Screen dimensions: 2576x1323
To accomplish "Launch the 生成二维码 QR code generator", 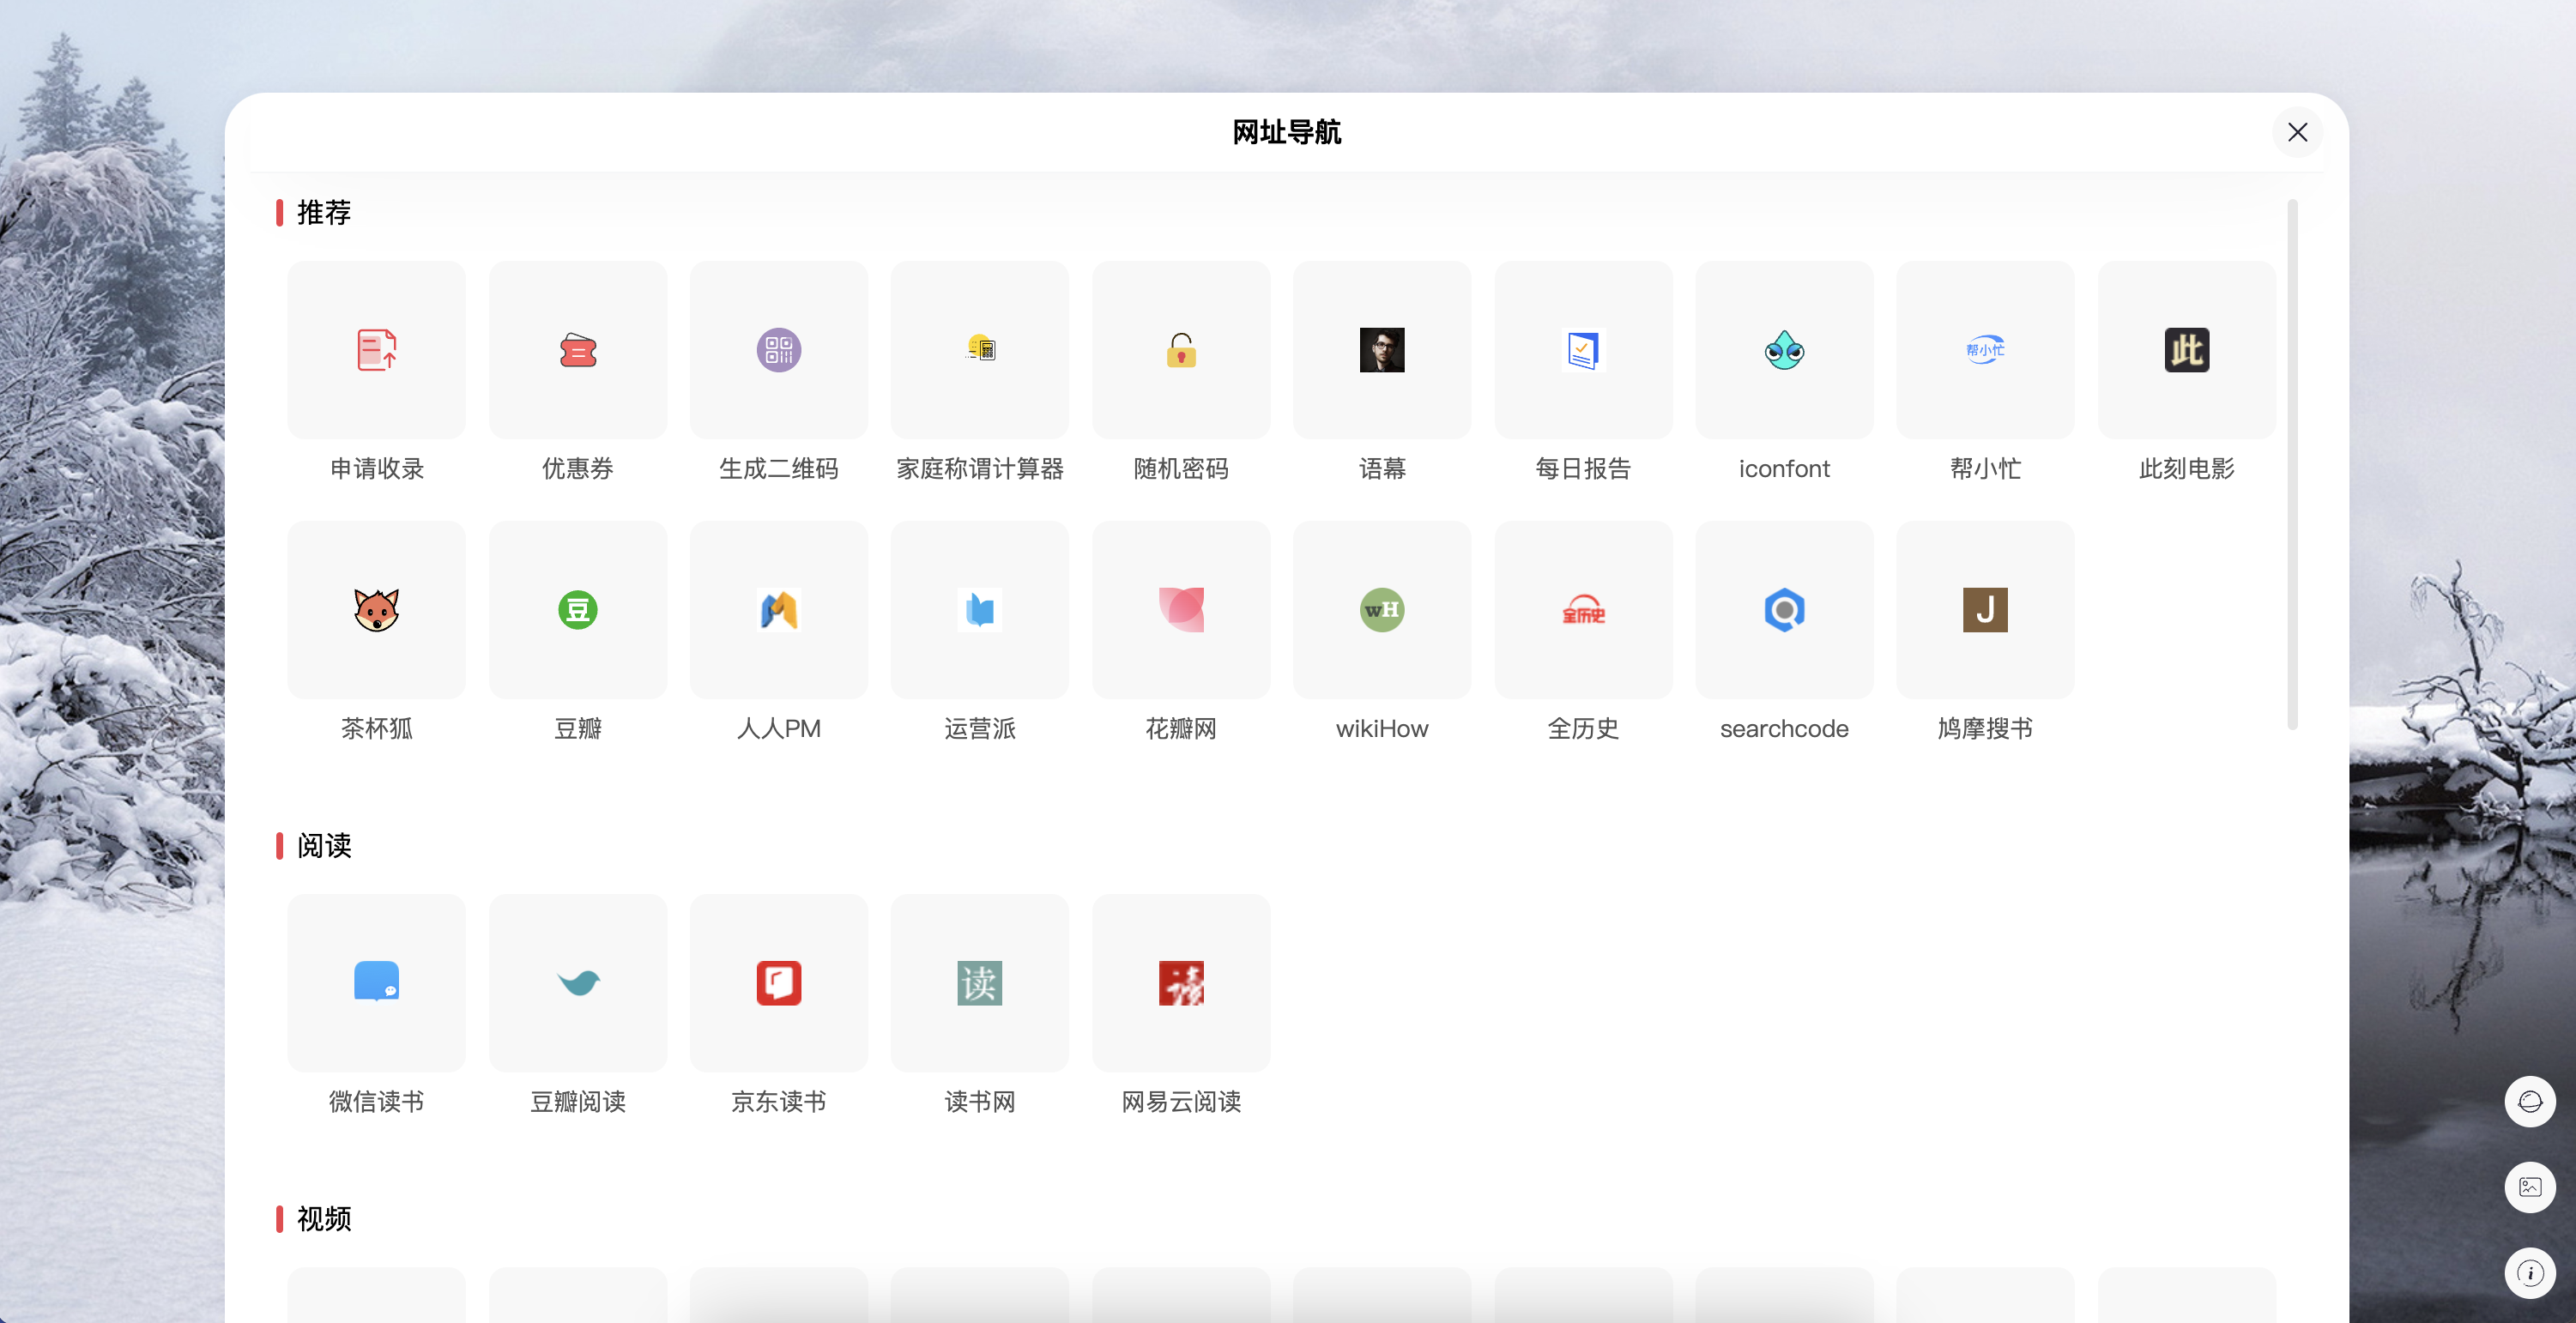I will (778, 350).
